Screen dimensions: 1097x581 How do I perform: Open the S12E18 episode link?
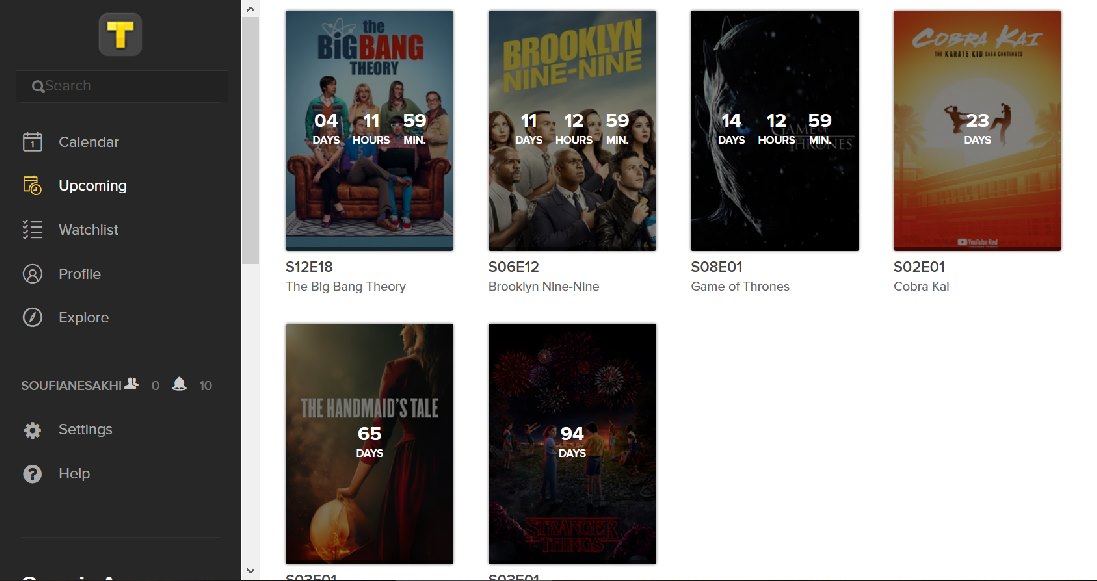point(309,267)
